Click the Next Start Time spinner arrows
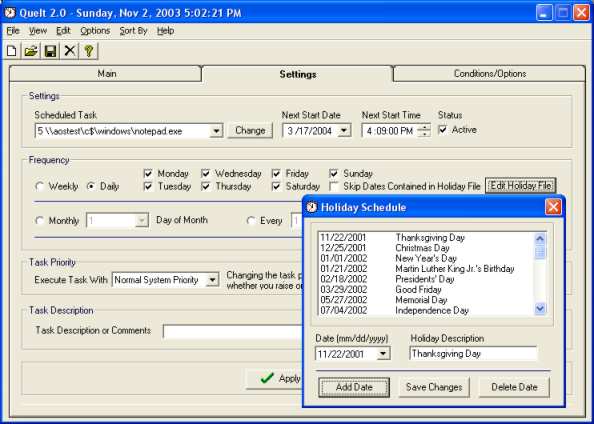The image size is (594, 424). point(424,131)
